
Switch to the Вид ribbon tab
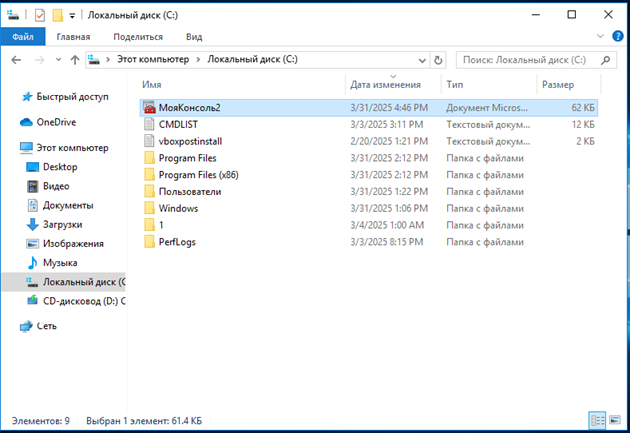tap(194, 37)
